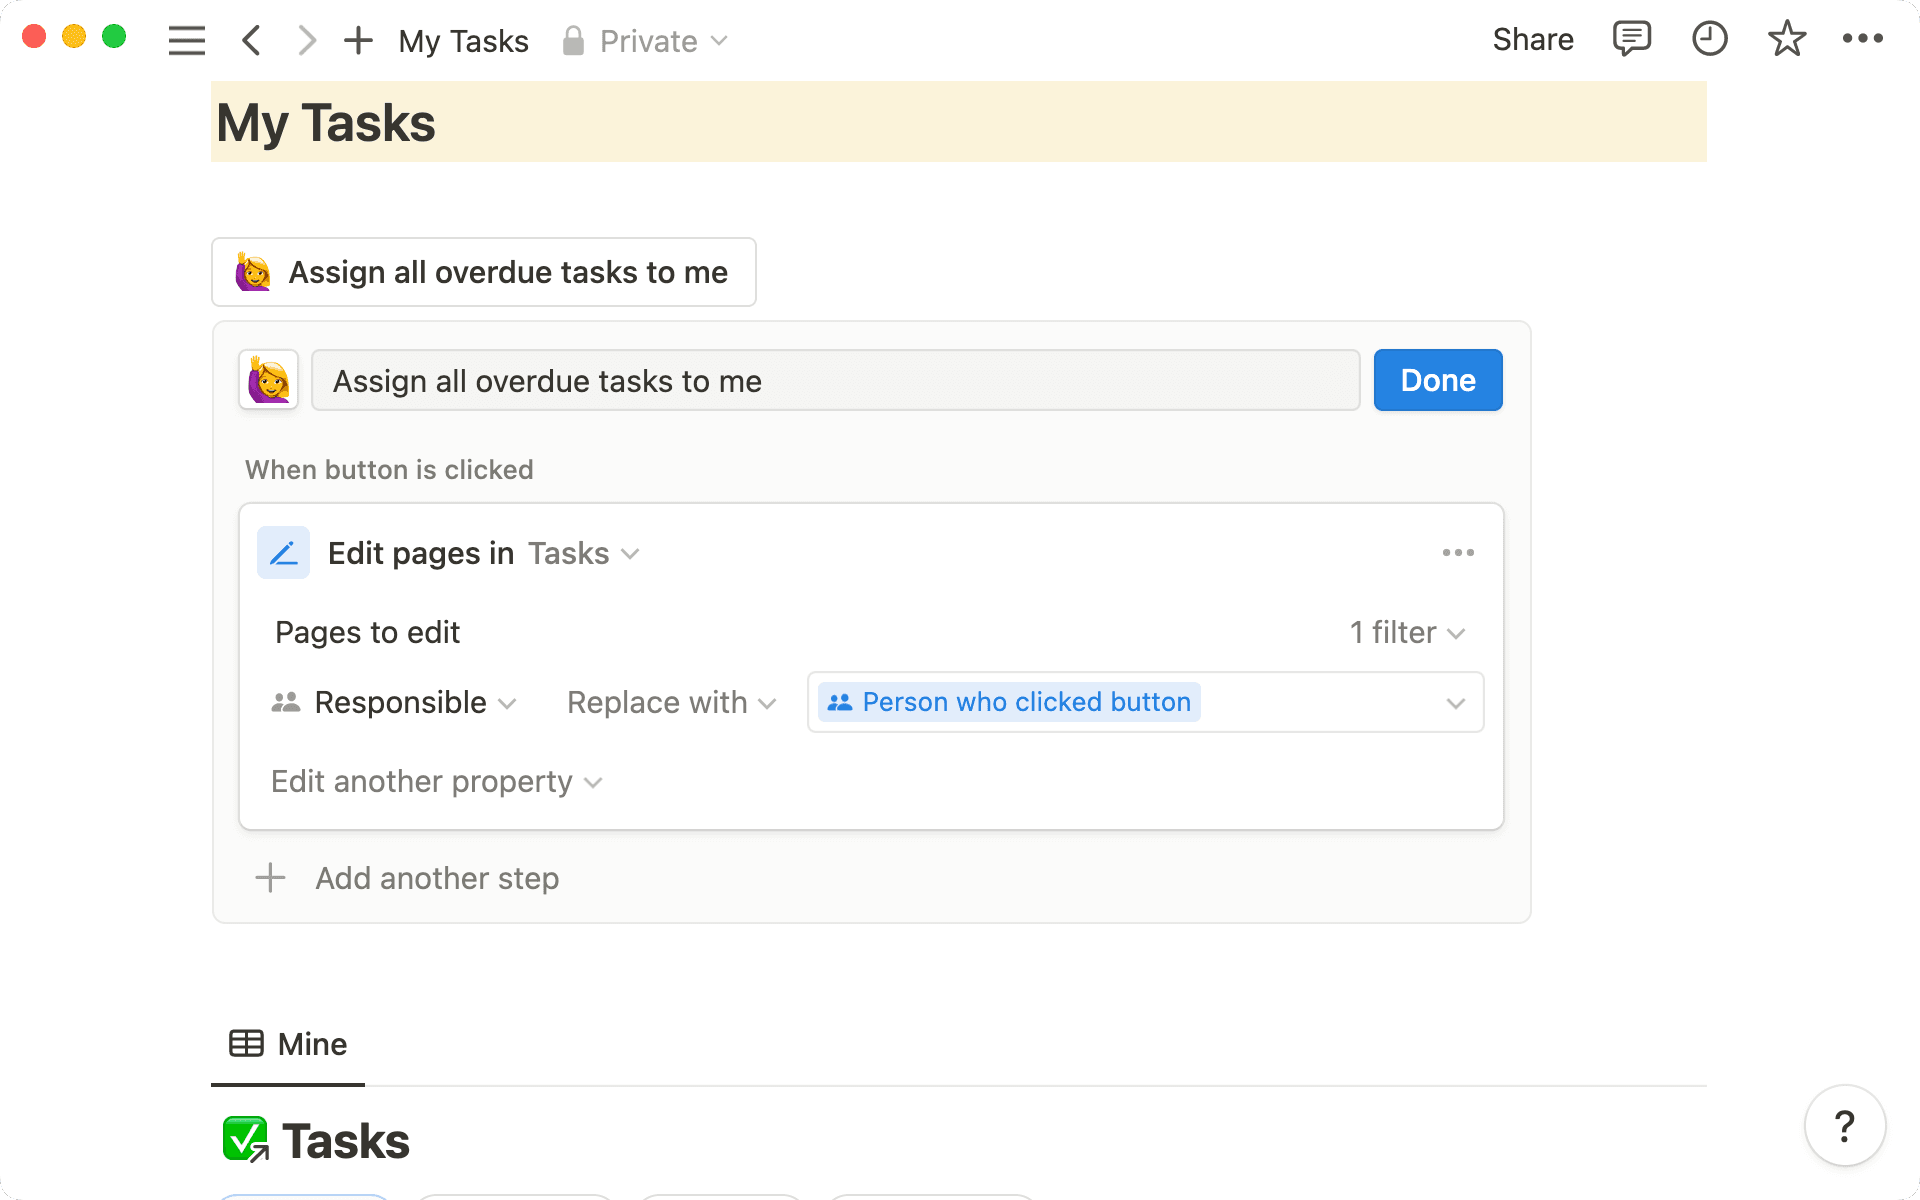Image resolution: width=1920 pixels, height=1200 pixels.
Task: Open the top-right more options menu
Action: coord(1862,38)
